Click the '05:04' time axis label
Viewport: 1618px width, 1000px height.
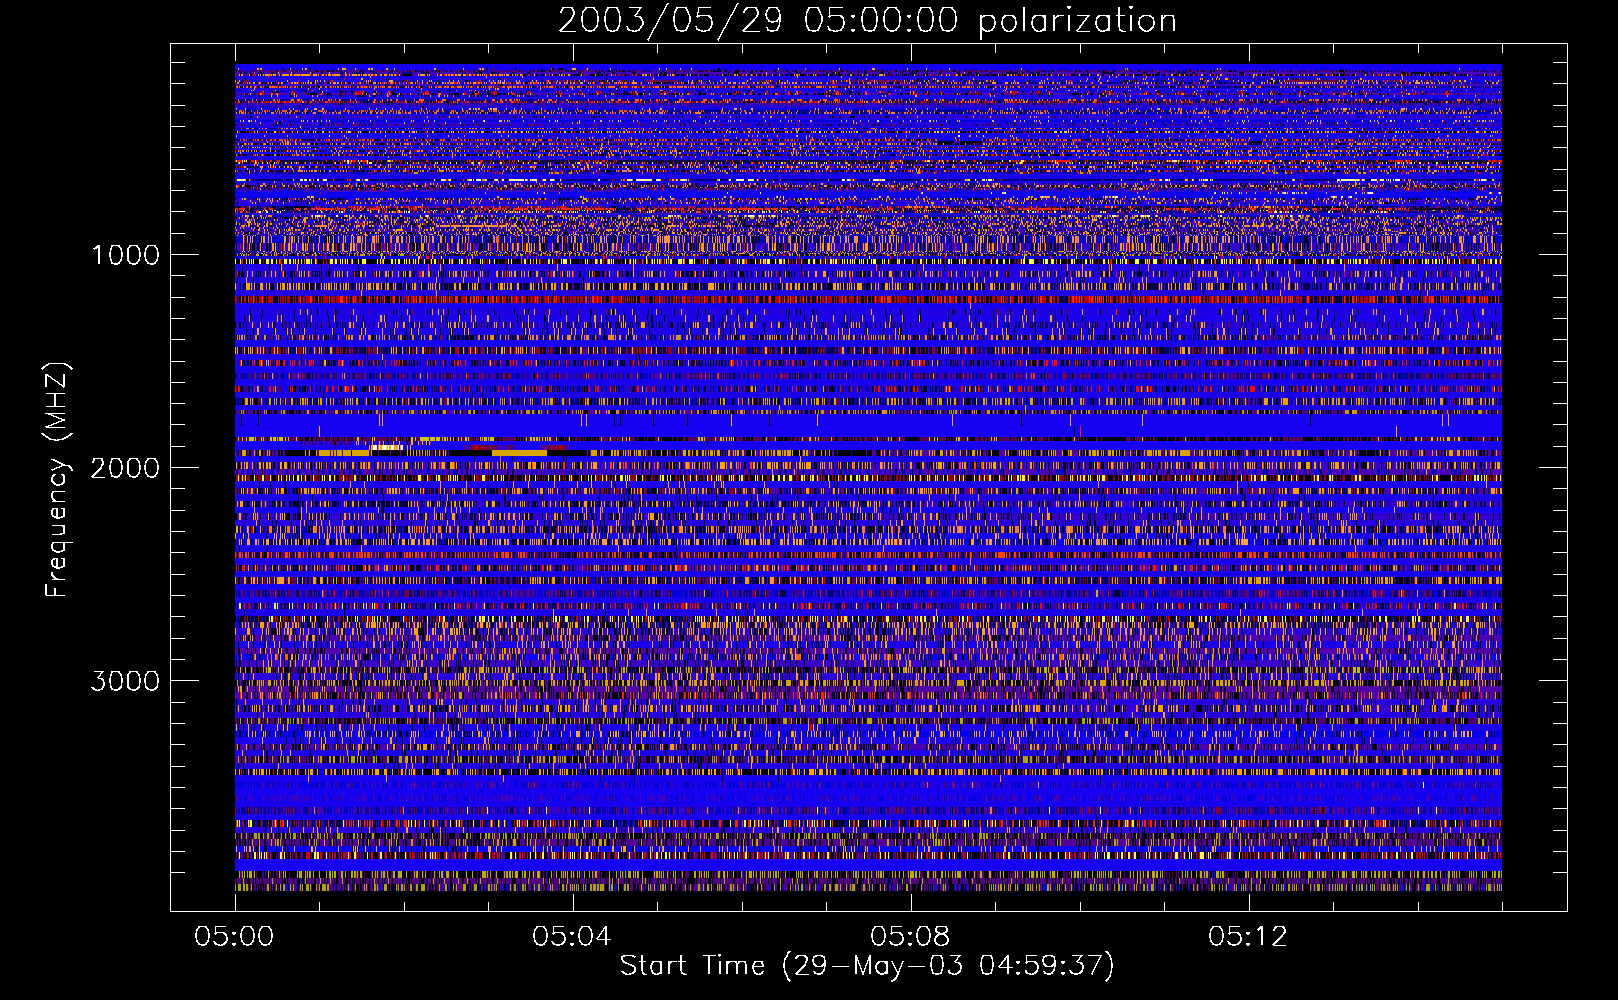[572, 937]
